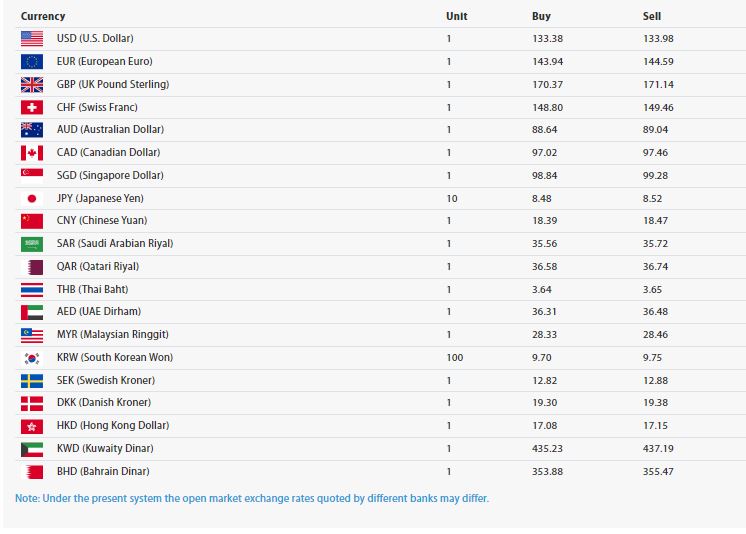Click the Currency column header
This screenshot has height=534, width=746.
(x=43, y=16)
